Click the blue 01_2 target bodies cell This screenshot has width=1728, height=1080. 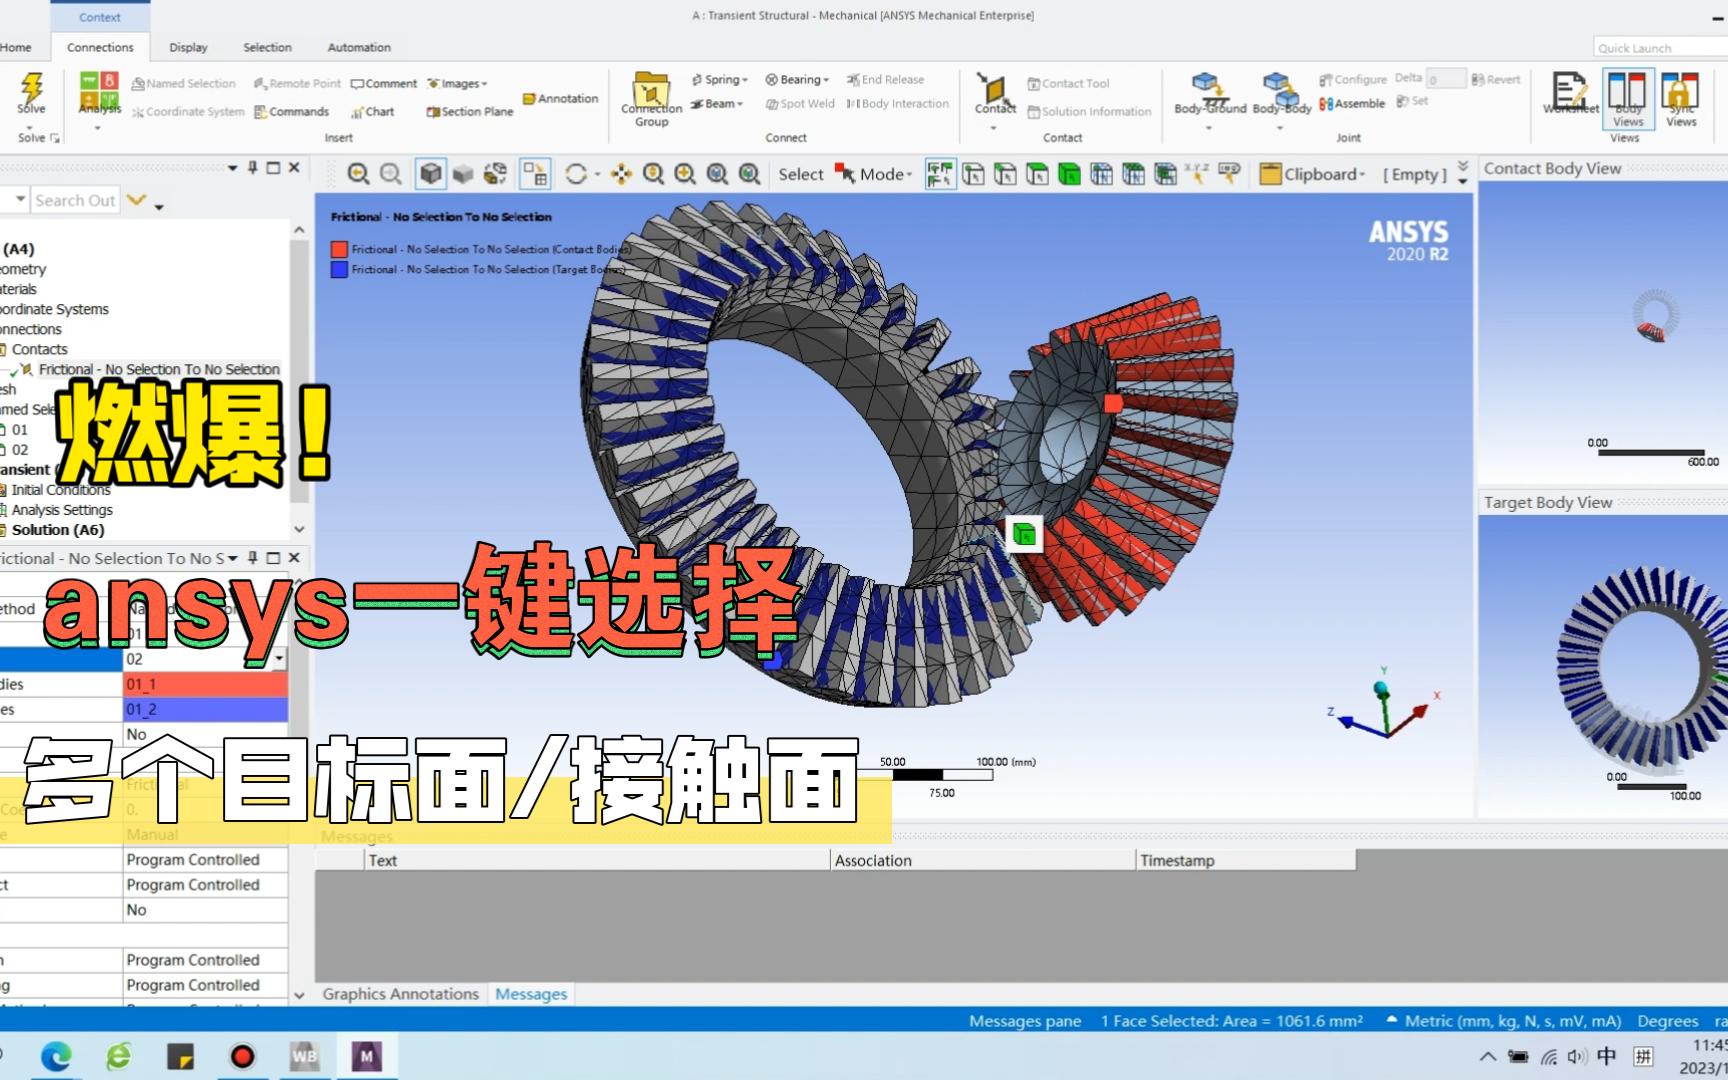205,709
